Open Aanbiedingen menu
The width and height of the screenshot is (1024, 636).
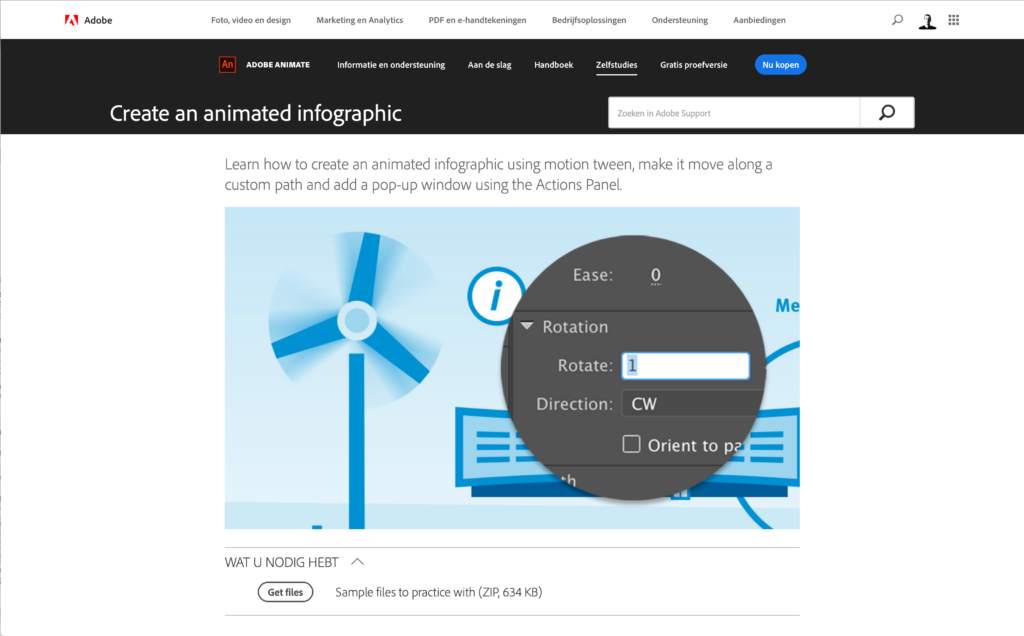pyautogui.click(x=759, y=20)
